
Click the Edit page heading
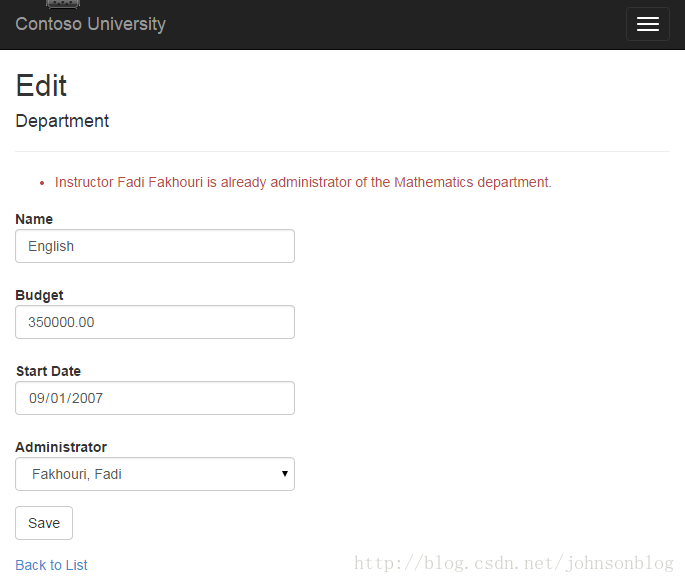[42, 86]
